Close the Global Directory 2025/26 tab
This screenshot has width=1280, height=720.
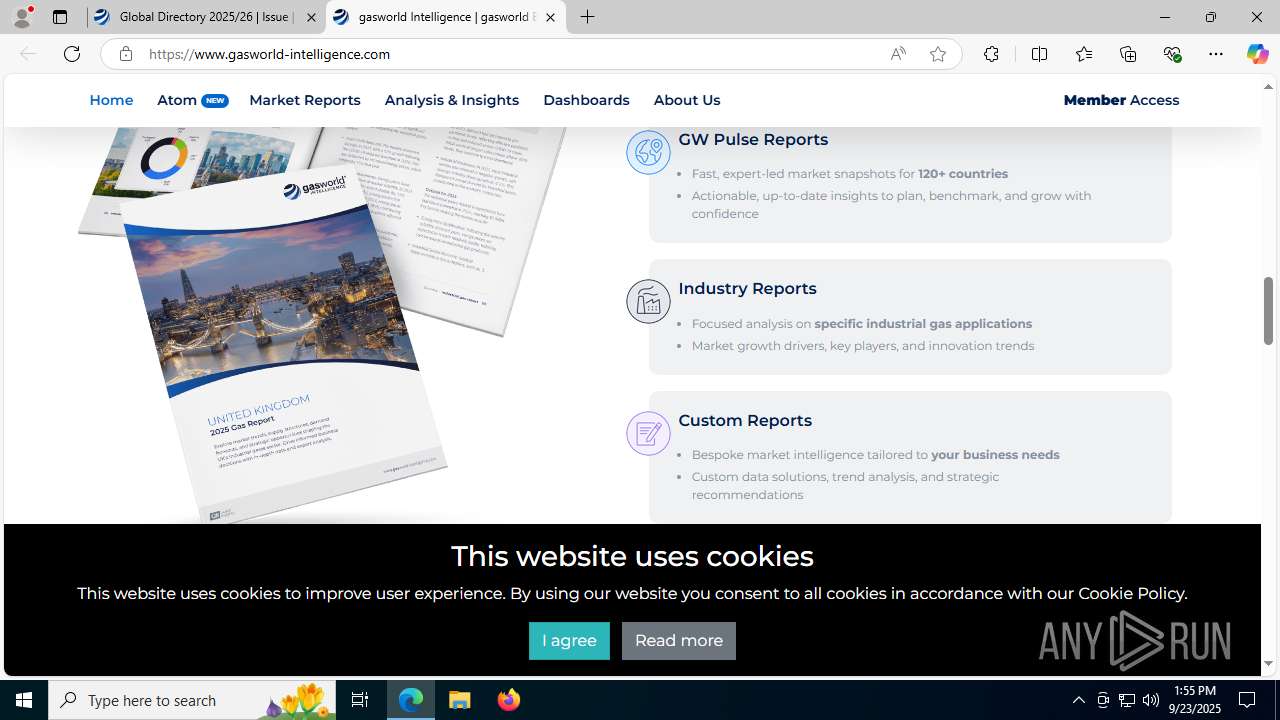pos(311,17)
